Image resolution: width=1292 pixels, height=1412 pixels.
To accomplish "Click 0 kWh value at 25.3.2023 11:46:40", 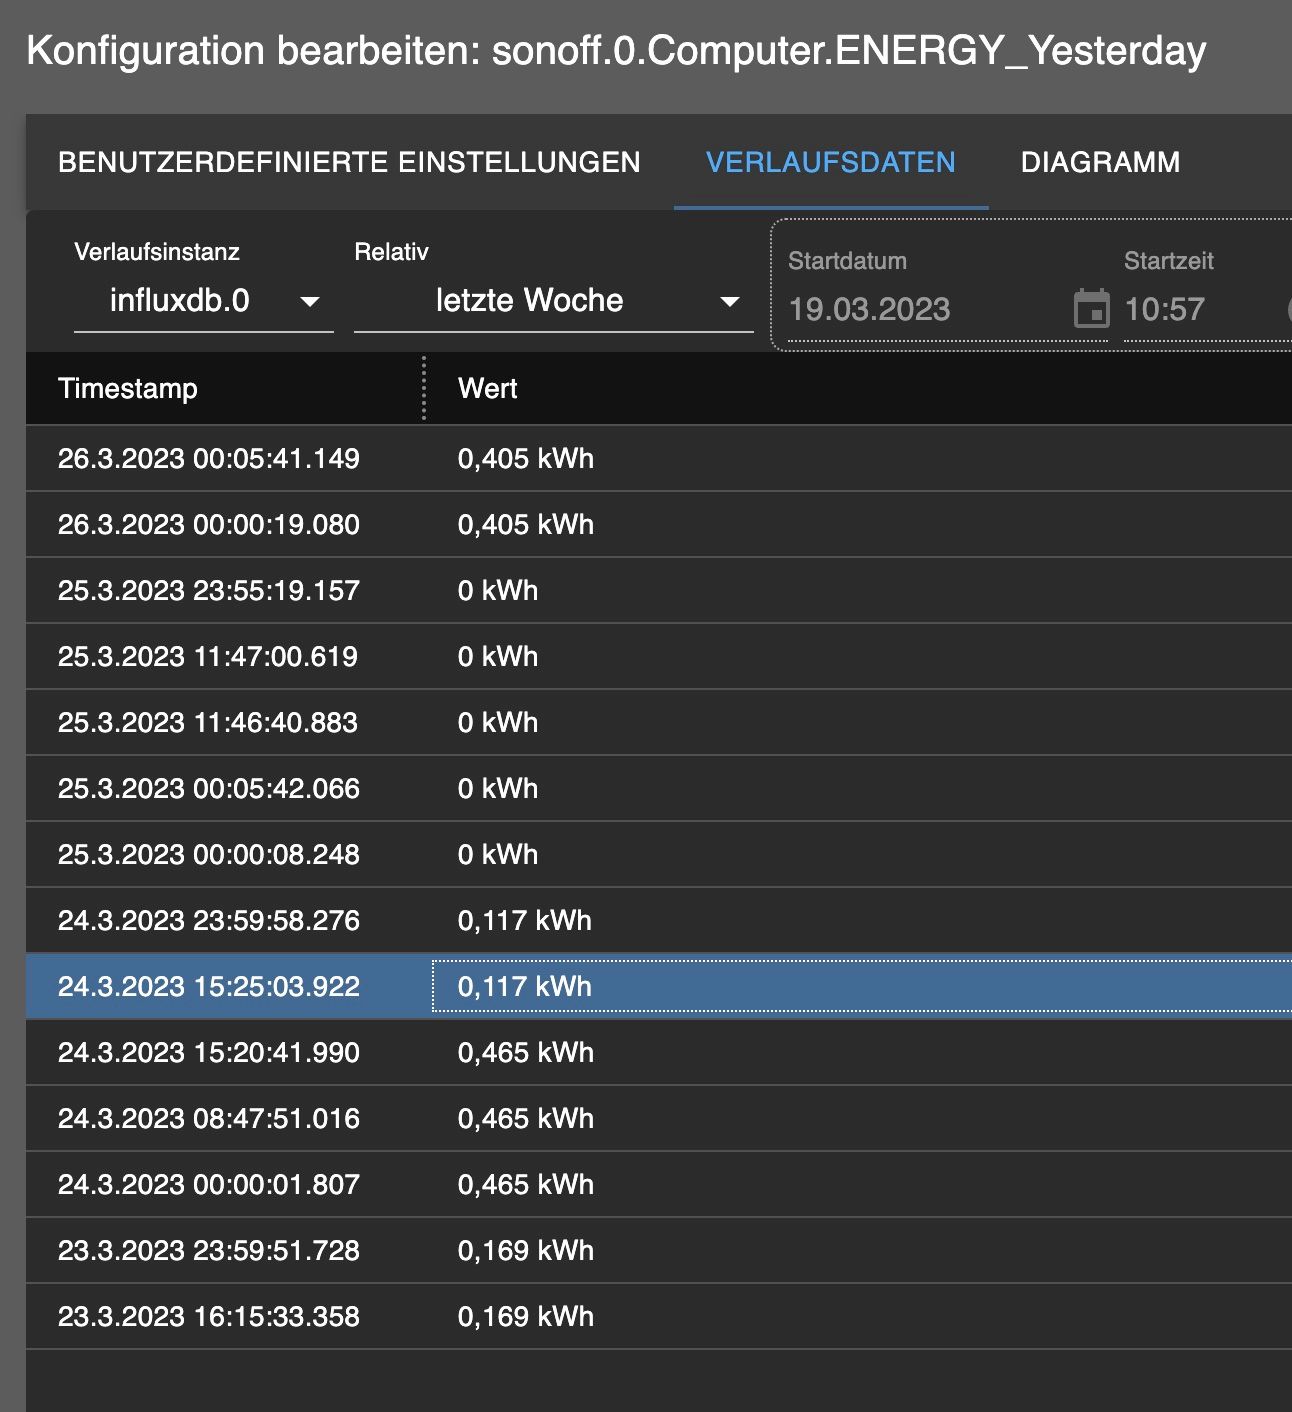I will tap(498, 722).
